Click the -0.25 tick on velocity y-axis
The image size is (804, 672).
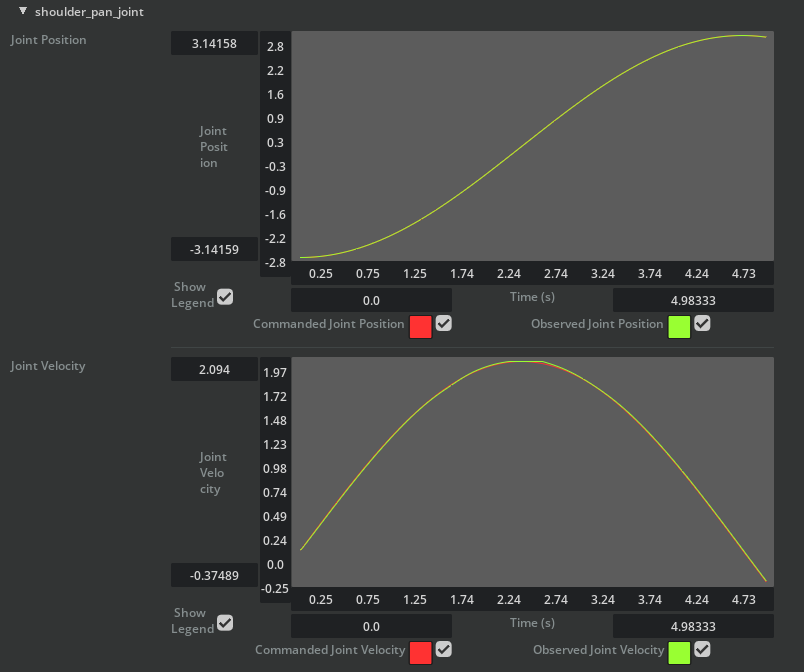click(x=275, y=588)
